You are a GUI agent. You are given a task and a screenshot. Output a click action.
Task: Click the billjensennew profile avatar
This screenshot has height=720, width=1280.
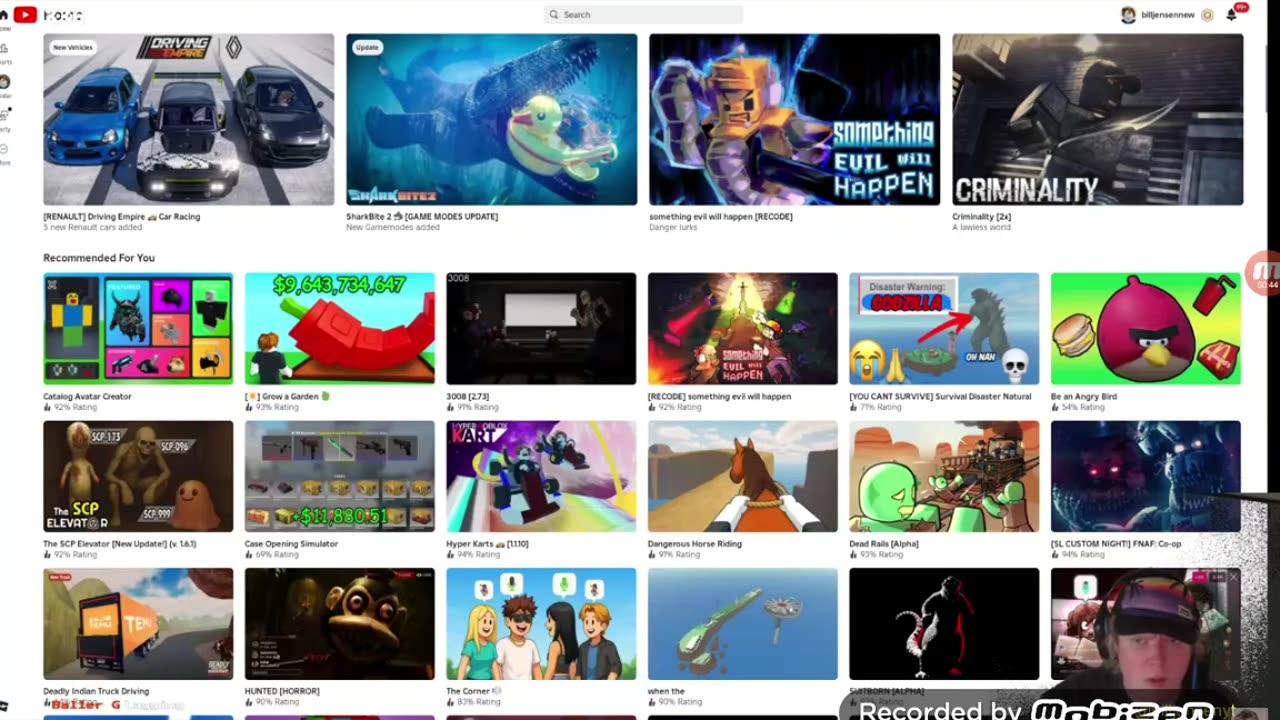(x=1128, y=15)
